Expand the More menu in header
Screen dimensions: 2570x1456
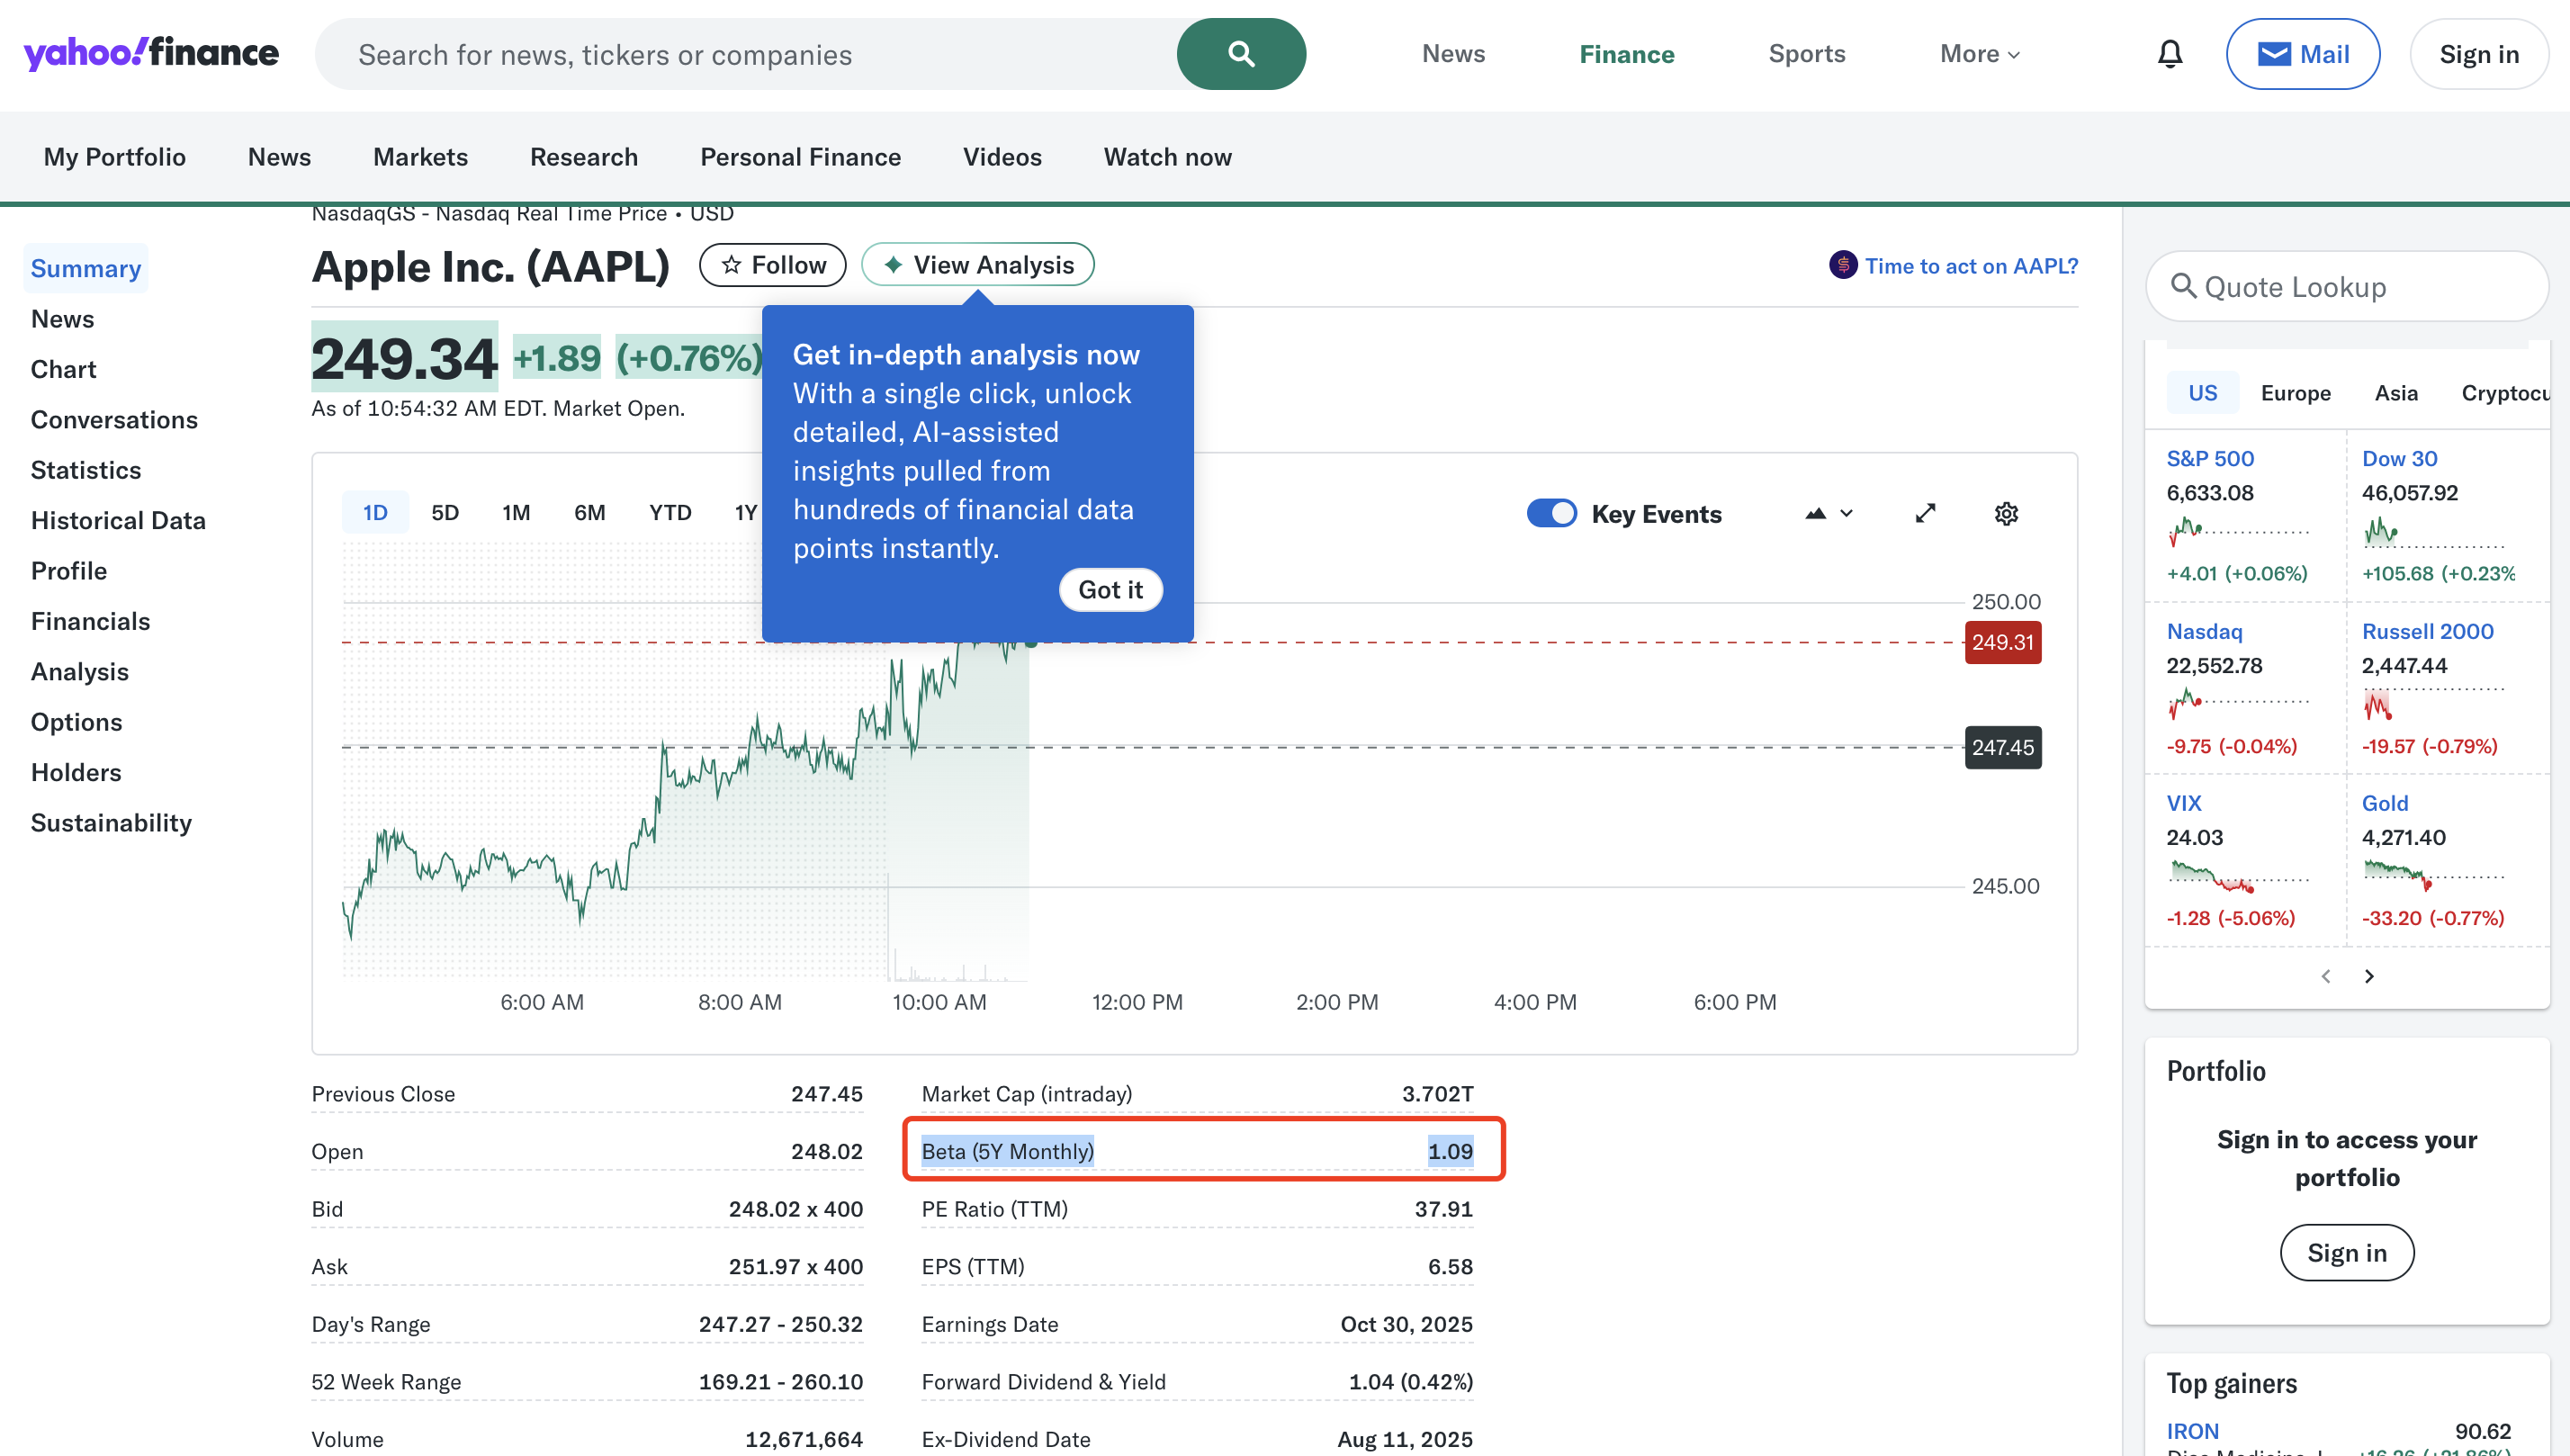1979,54
